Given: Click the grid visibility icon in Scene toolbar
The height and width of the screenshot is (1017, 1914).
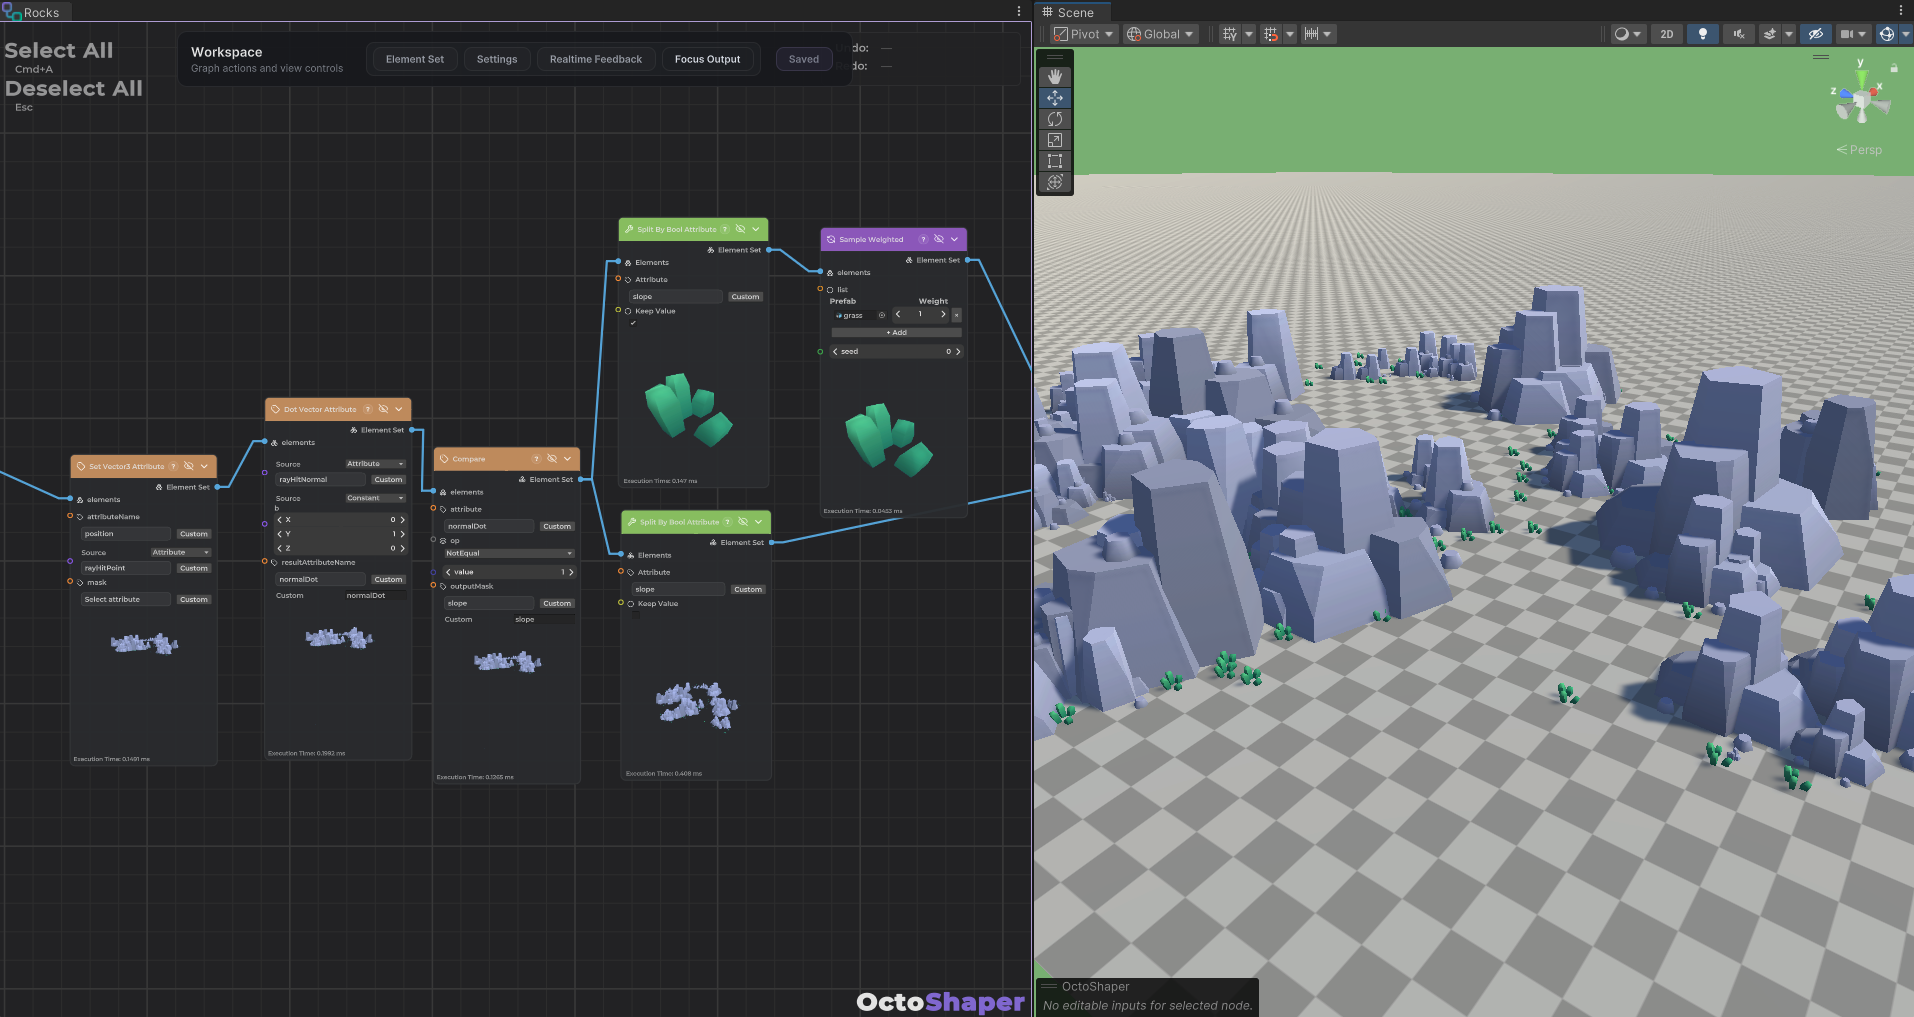Looking at the screenshot, I should tap(1229, 34).
